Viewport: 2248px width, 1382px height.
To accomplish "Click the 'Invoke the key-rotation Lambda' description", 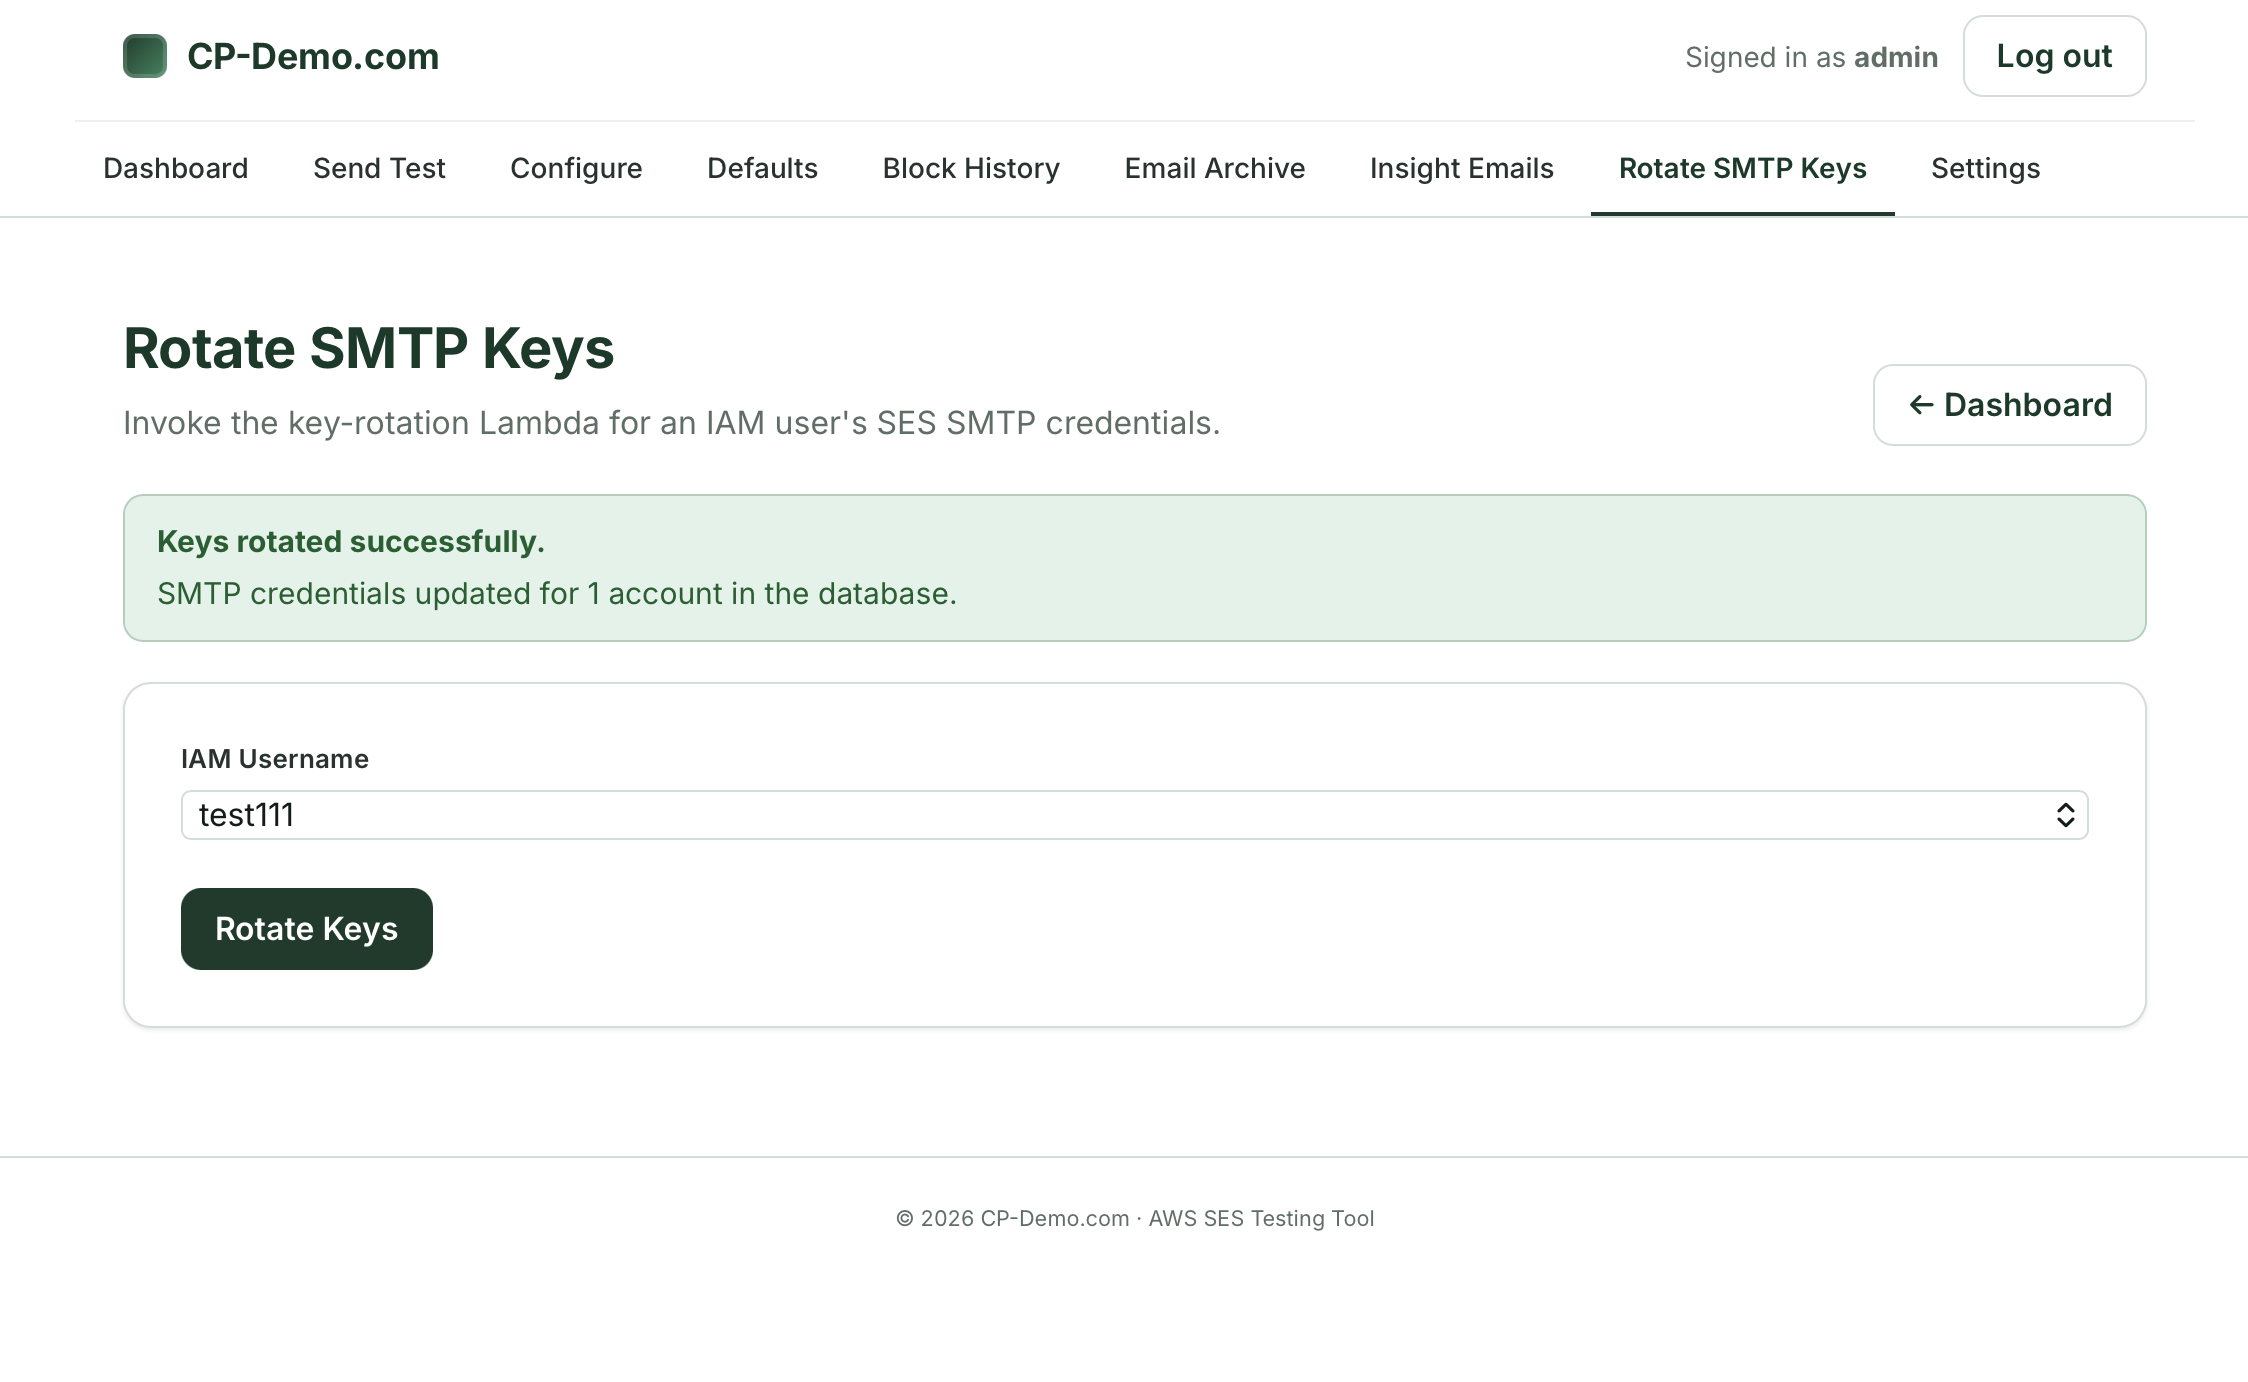I will tap(672, 423).
